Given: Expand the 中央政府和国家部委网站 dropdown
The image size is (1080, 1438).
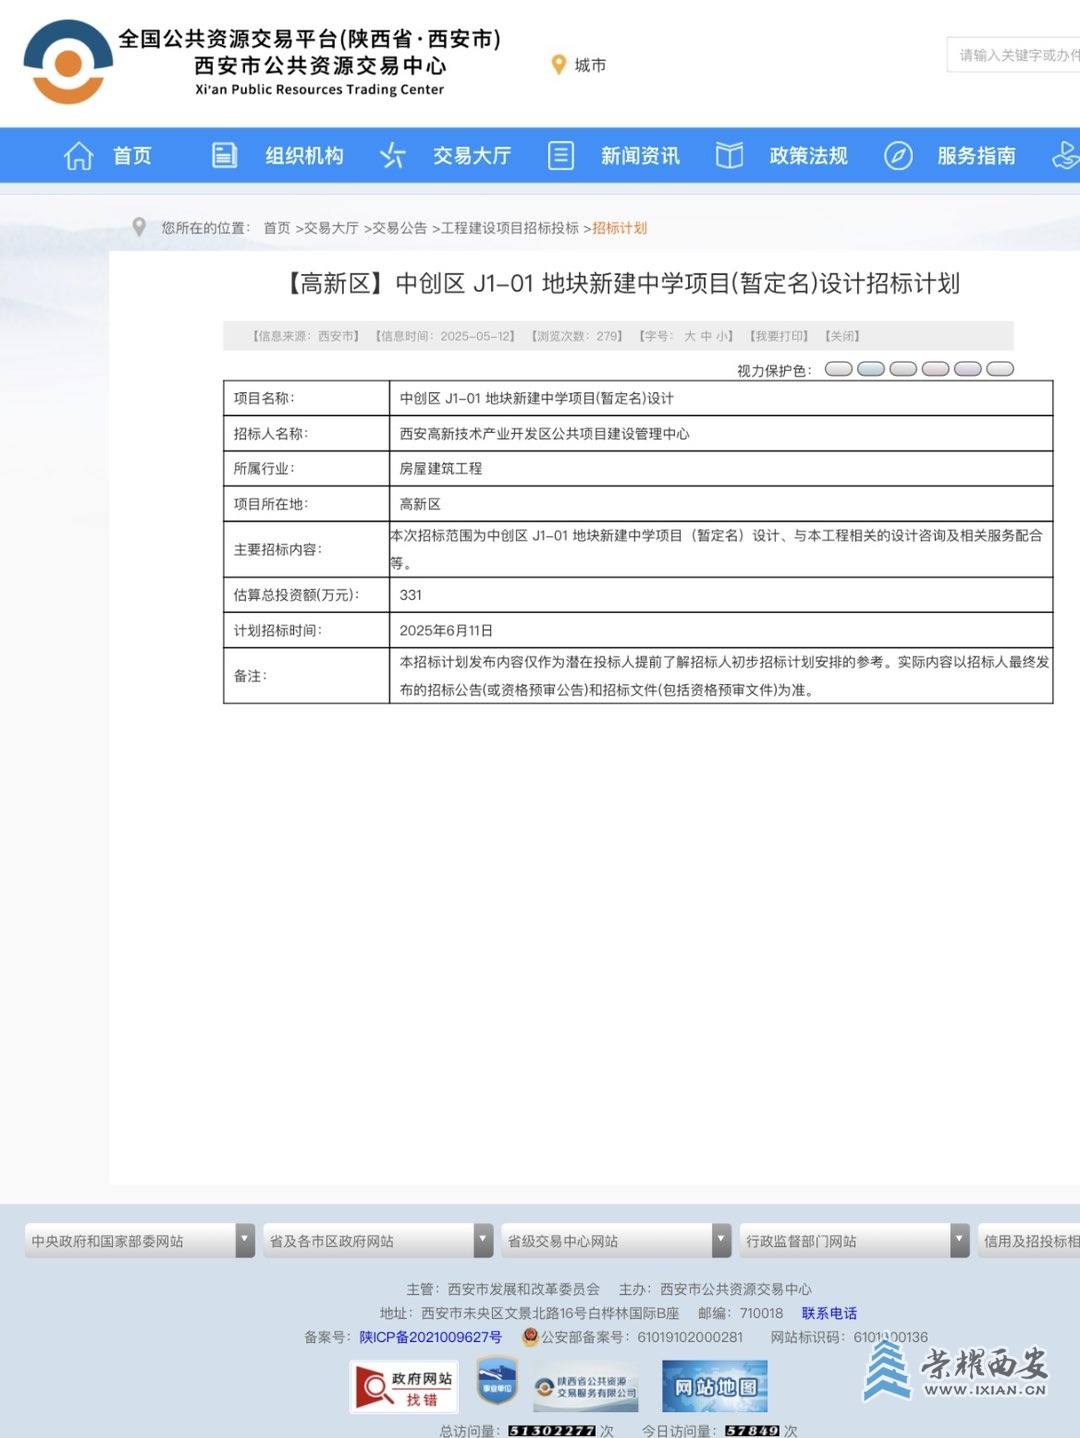Looking at the screenshot, I should (x=140, y=1241).
